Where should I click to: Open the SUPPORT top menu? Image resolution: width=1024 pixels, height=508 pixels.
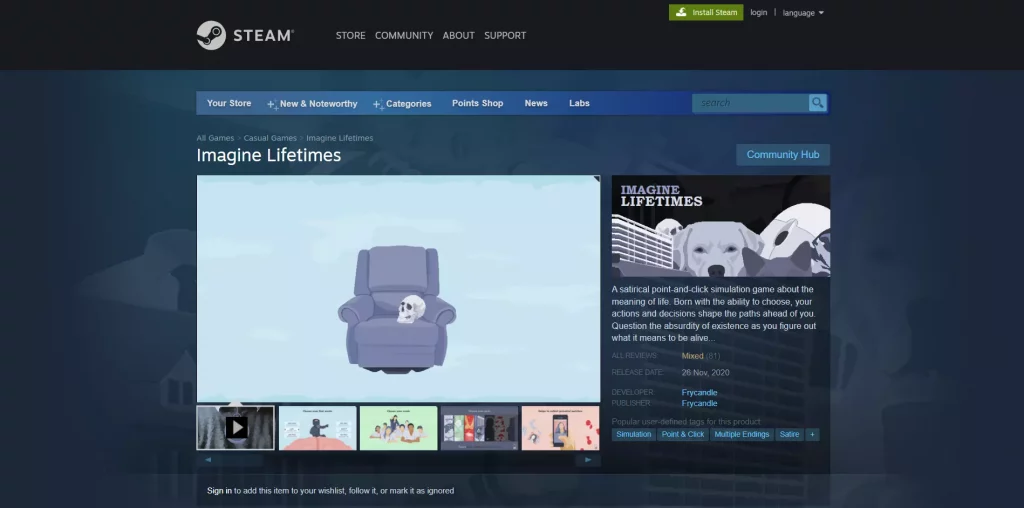point(505,35)
